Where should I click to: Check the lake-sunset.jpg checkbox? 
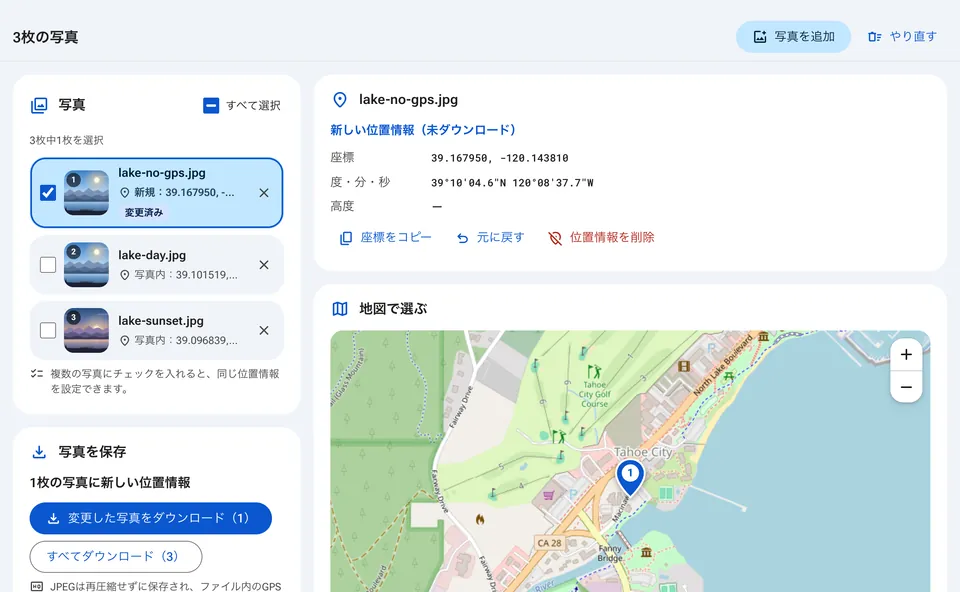tap(48, 330)
